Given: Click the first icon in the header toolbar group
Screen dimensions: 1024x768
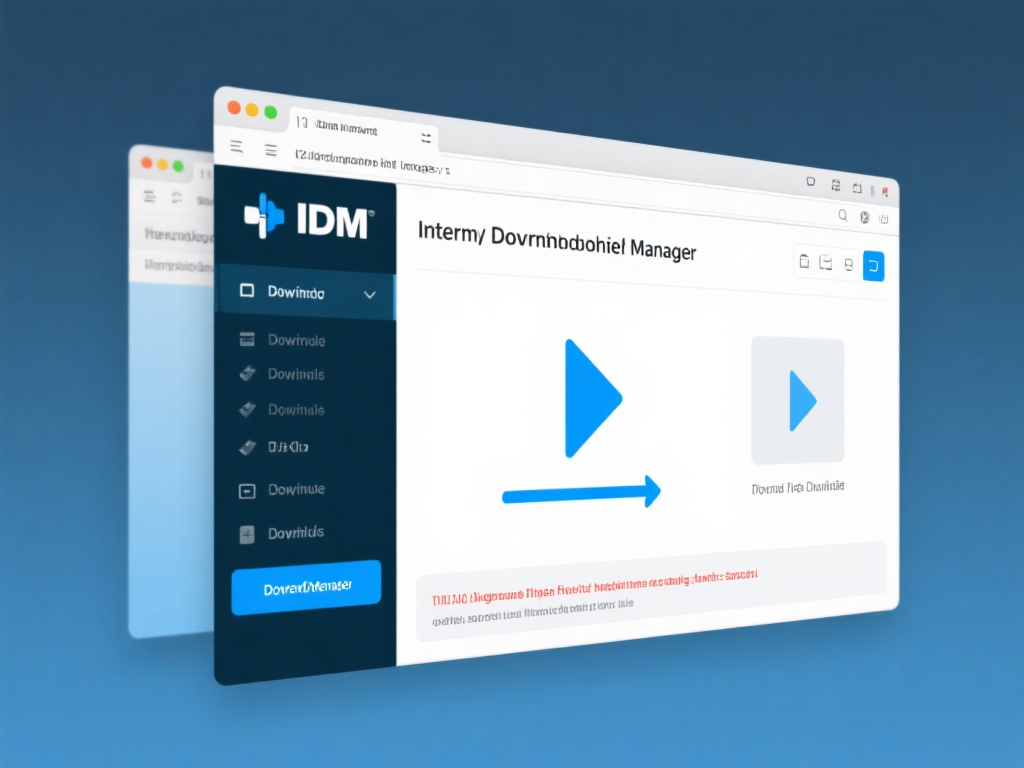Looking at the screenshot, I should (804, 262).
